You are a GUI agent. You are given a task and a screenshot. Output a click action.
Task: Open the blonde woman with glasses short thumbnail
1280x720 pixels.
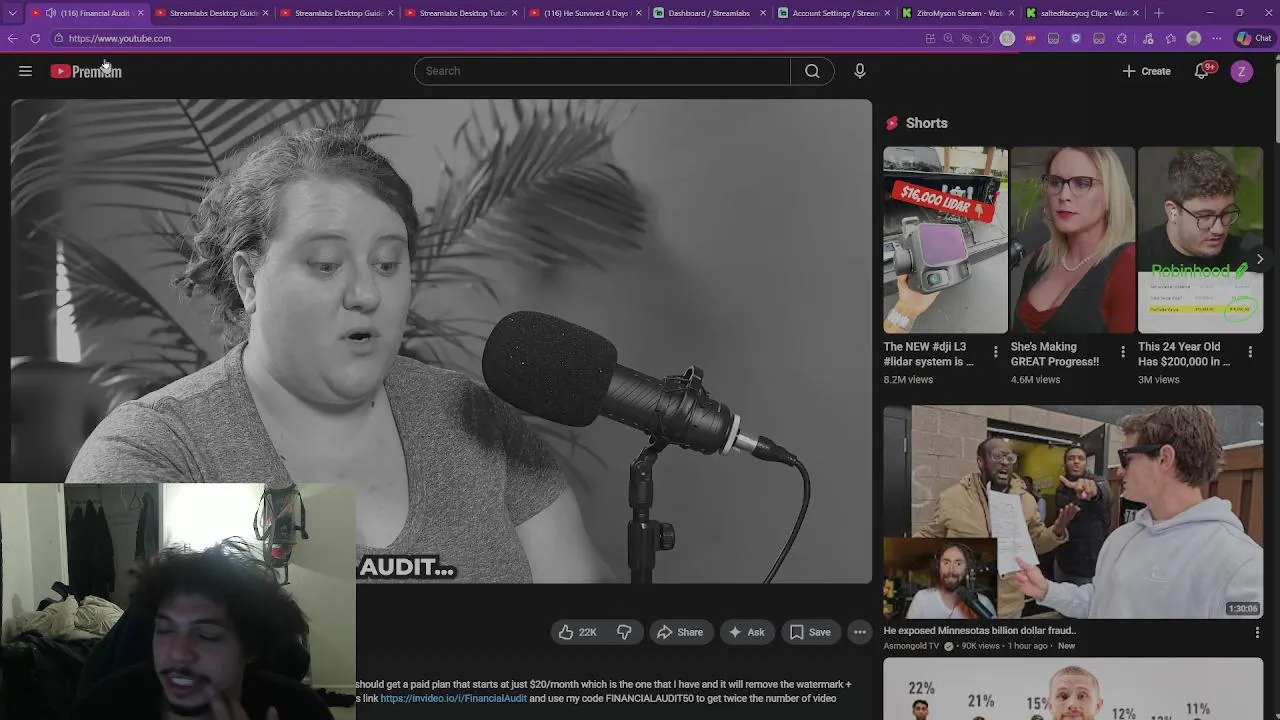(1073, 240)
